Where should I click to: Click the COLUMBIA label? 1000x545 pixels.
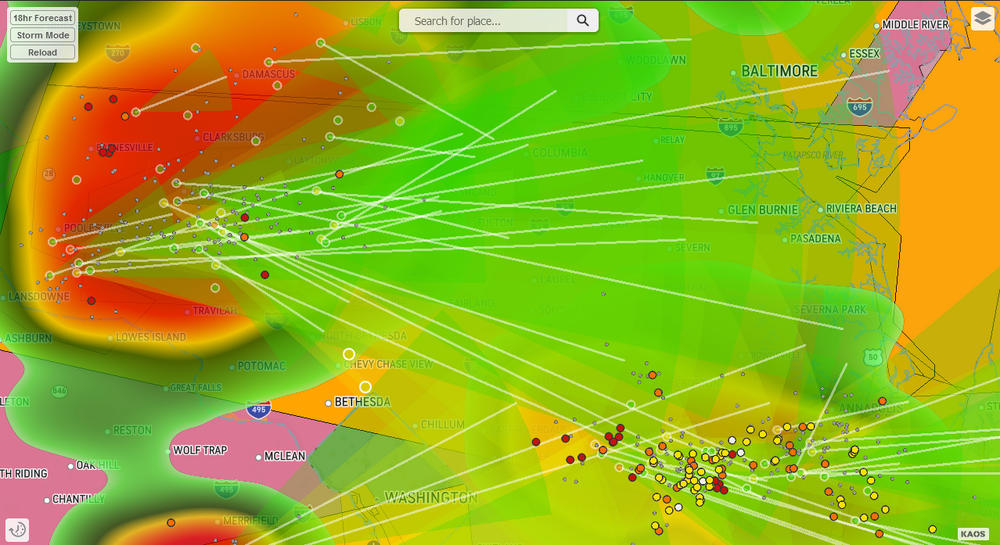pos(560,153)
